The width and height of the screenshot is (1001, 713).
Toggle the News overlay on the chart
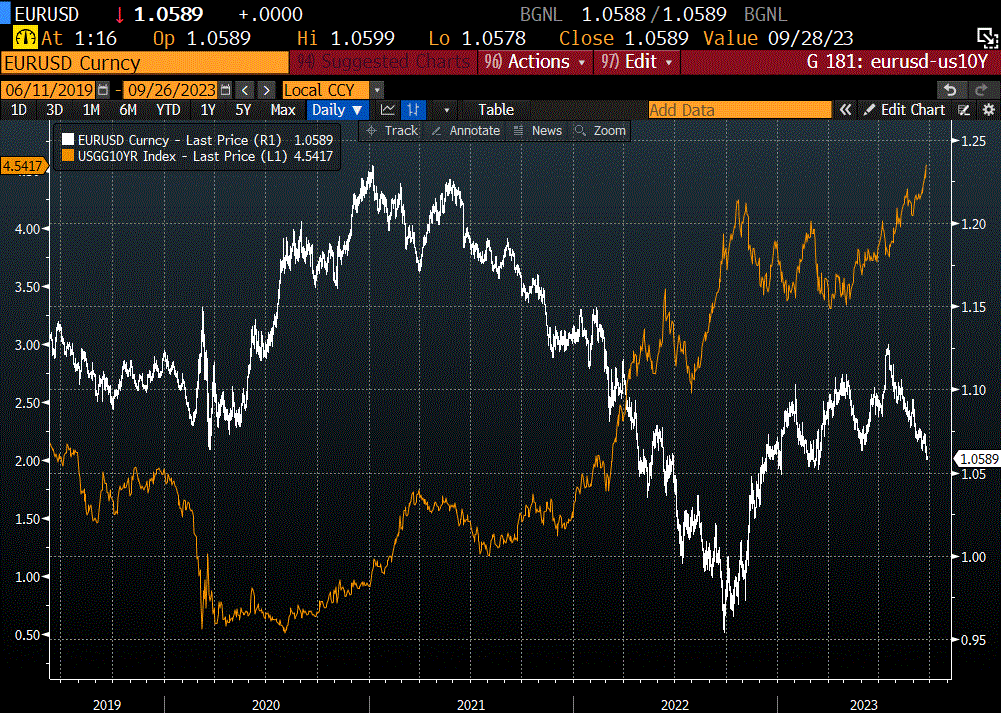(x=538, y=131)
